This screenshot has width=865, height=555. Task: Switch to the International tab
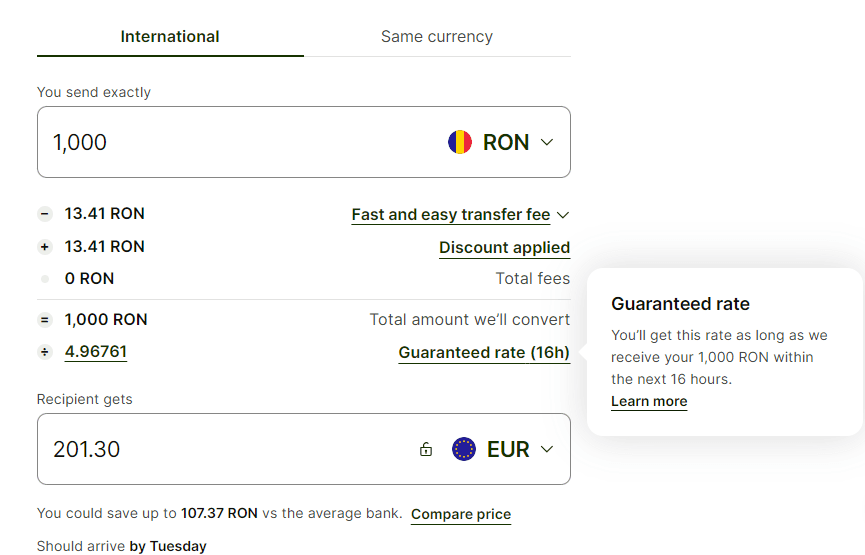pyautogui.click(x=170, y=37)
